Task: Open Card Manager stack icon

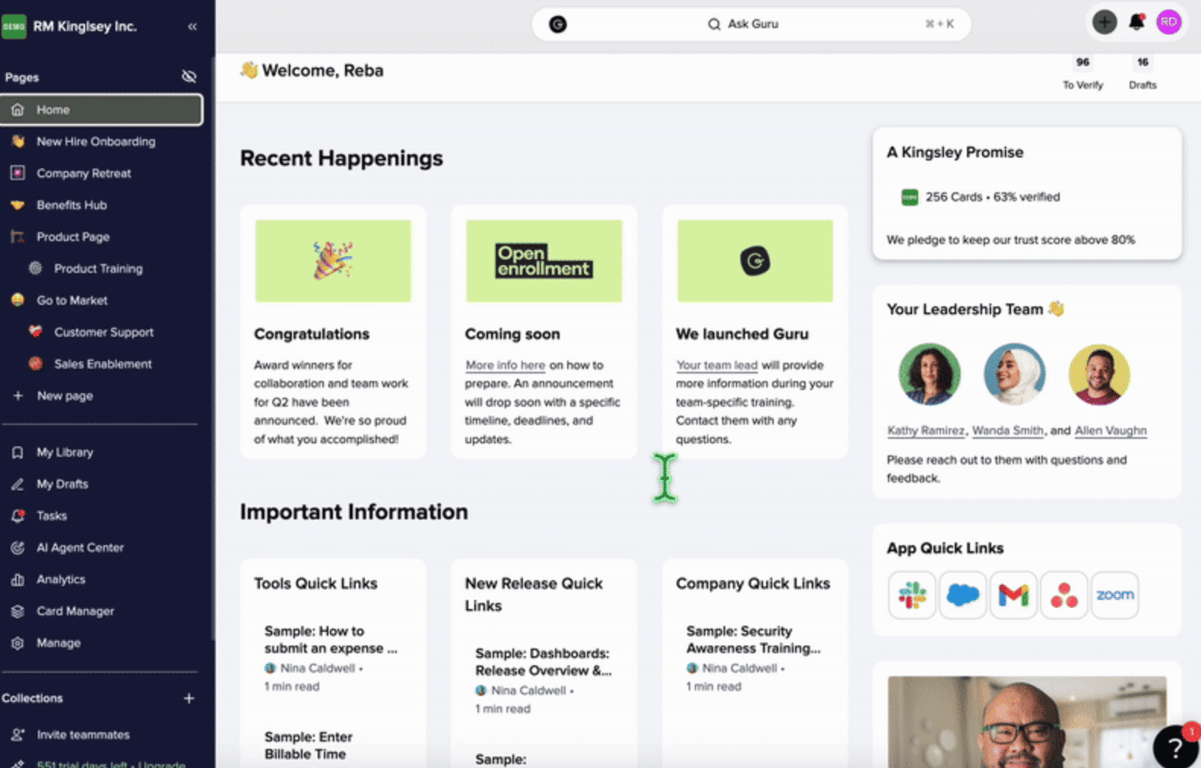Action: point(17,611)
